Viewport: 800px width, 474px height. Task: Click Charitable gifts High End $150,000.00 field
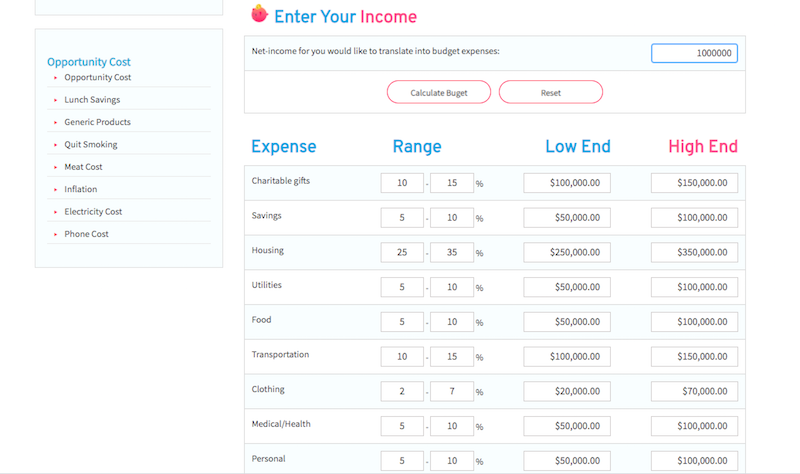click(694, 183)
